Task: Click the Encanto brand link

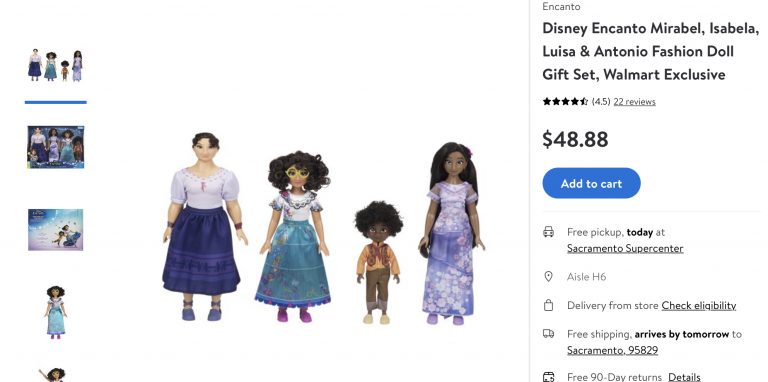Action: pyautogui.click(x=561, y=6)
